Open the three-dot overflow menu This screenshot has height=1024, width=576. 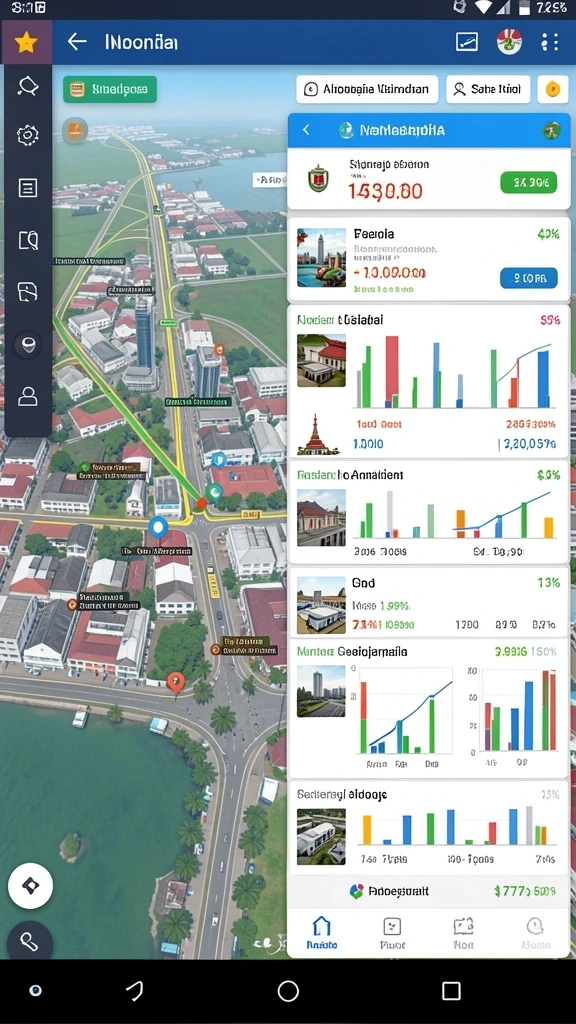click(x=550, y=42)
